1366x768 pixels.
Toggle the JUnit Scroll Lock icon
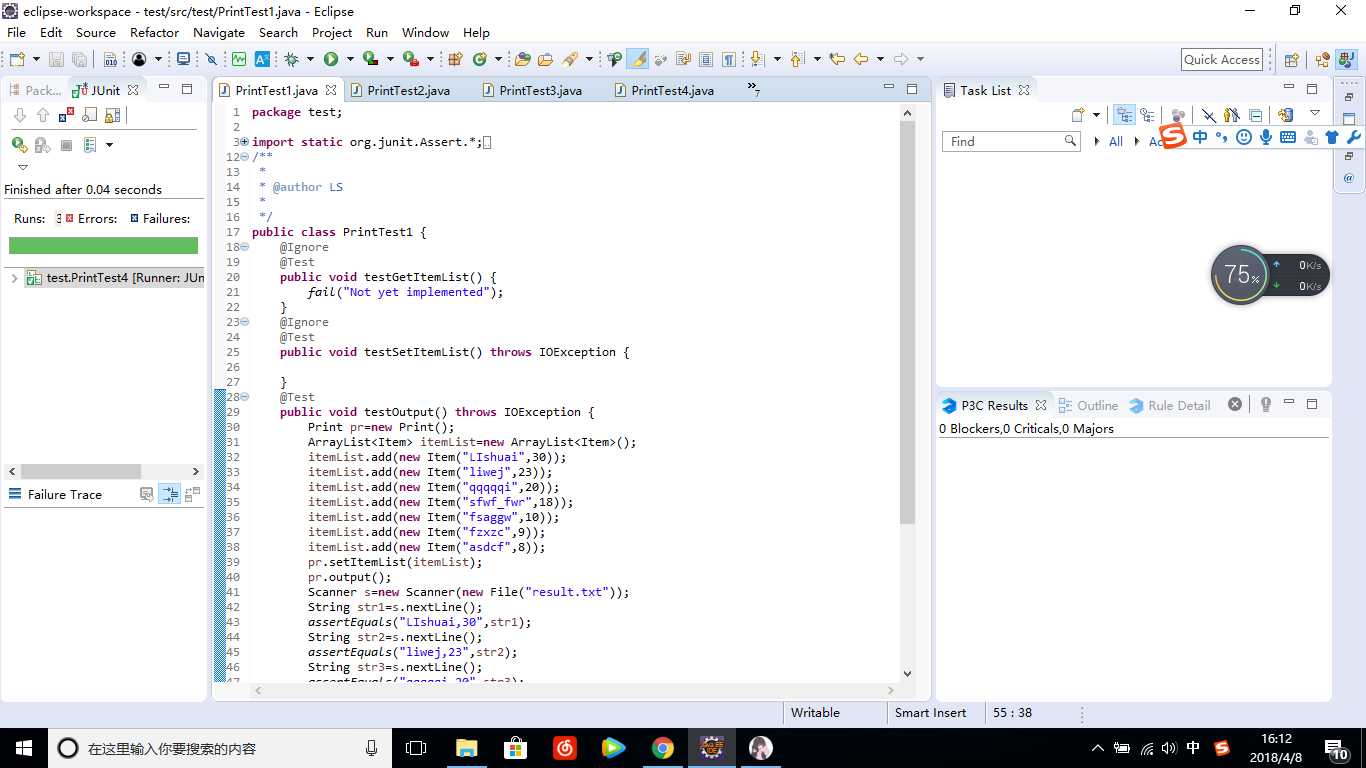tap(112, 116)
